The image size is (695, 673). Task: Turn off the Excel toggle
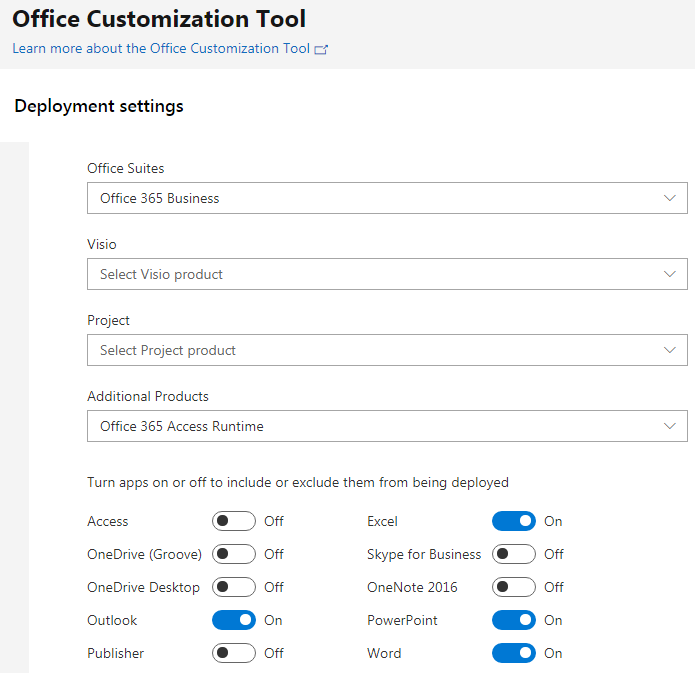click(514, 521)
